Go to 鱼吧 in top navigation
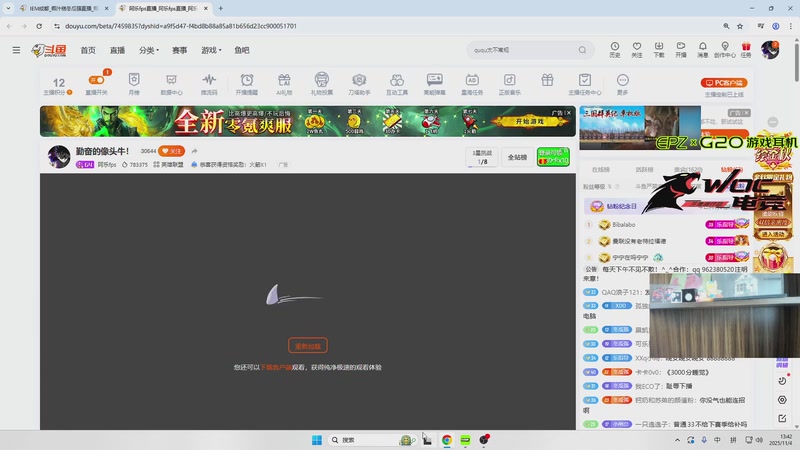 point(242,50)
